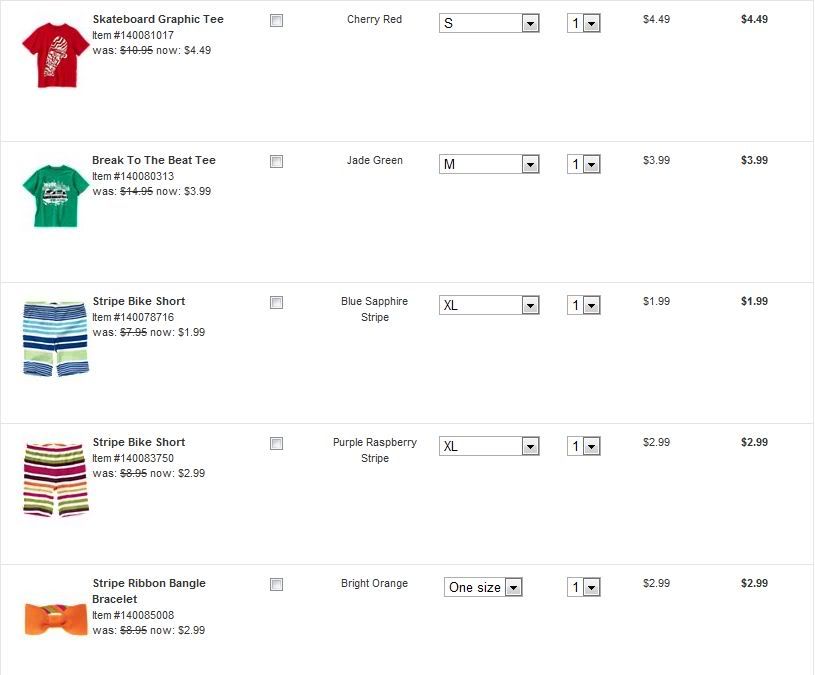Tick the Stripe Ribbon Bangle Bracelet checkbox

click(x=277, y=585)
